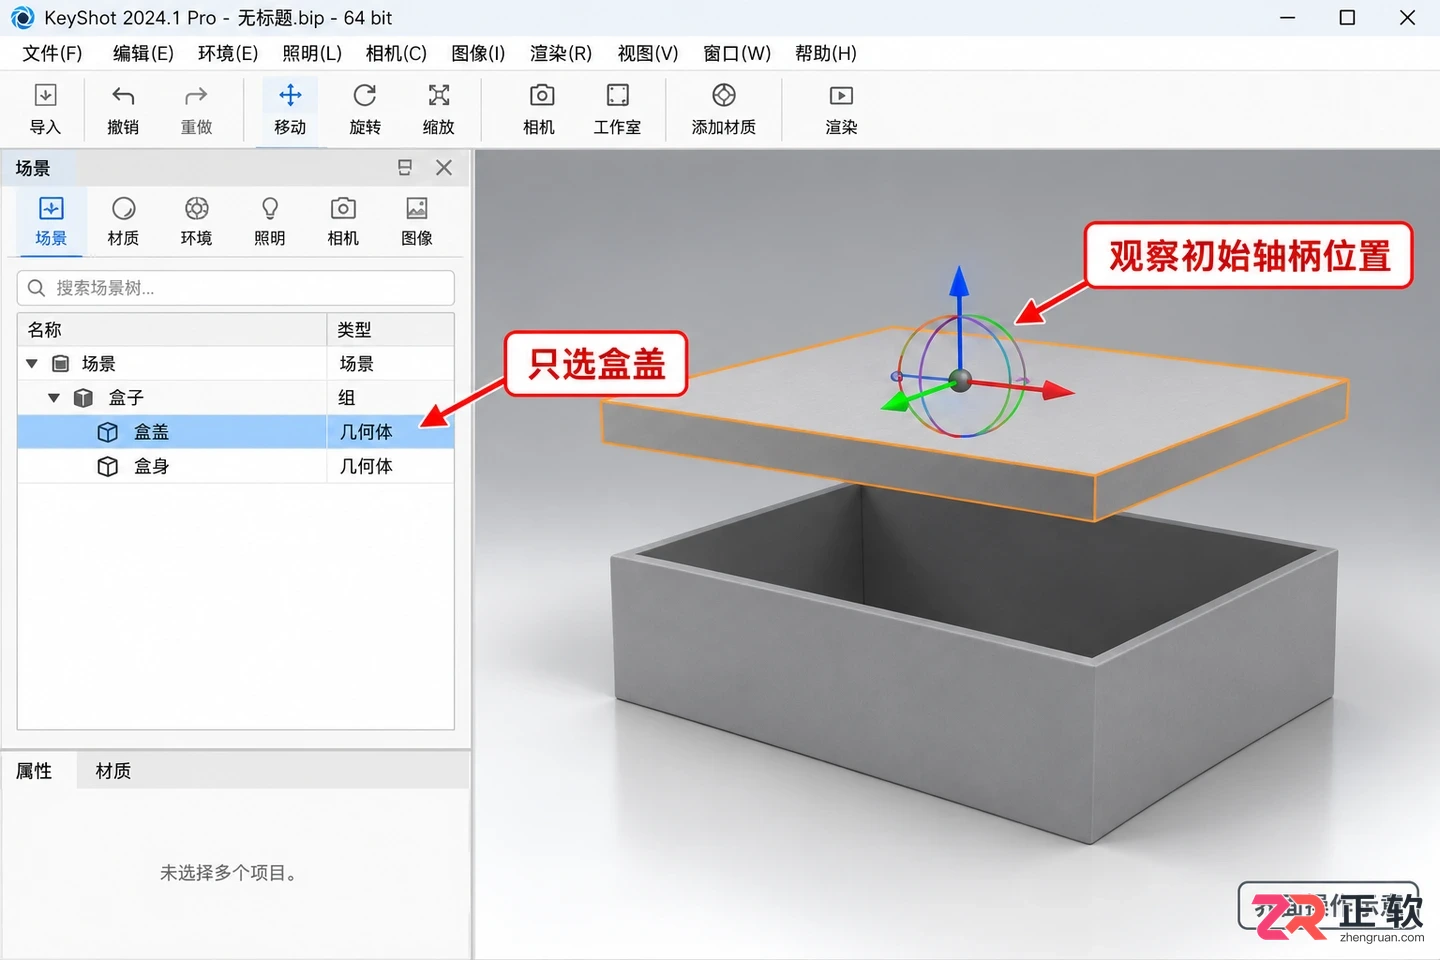Switch to the 图像 image panel tab

(417, 221)
